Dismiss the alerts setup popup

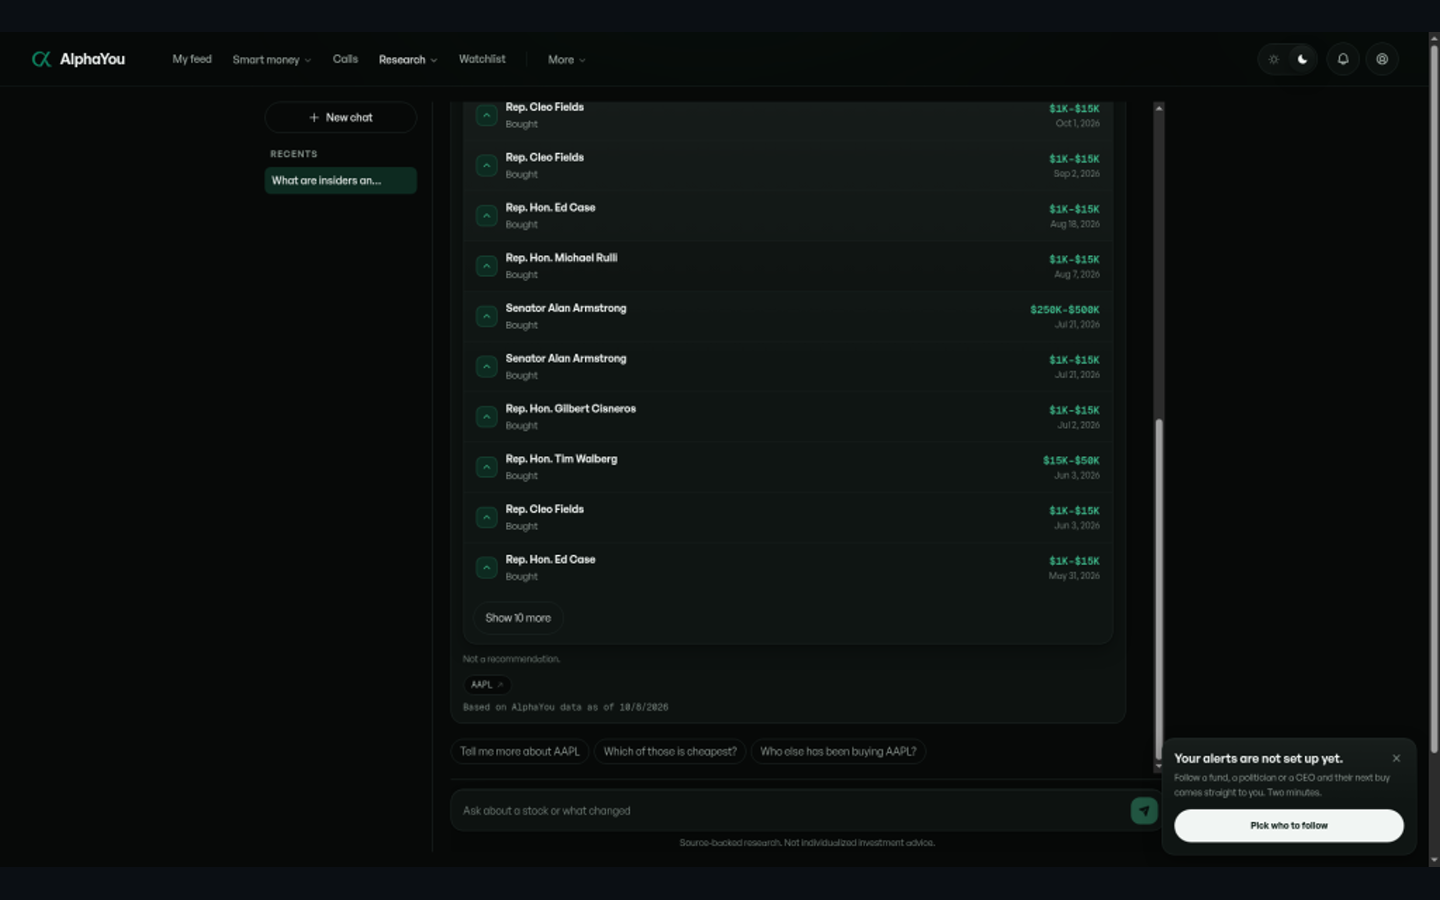pyautogui.click(x=1396, y=758)
